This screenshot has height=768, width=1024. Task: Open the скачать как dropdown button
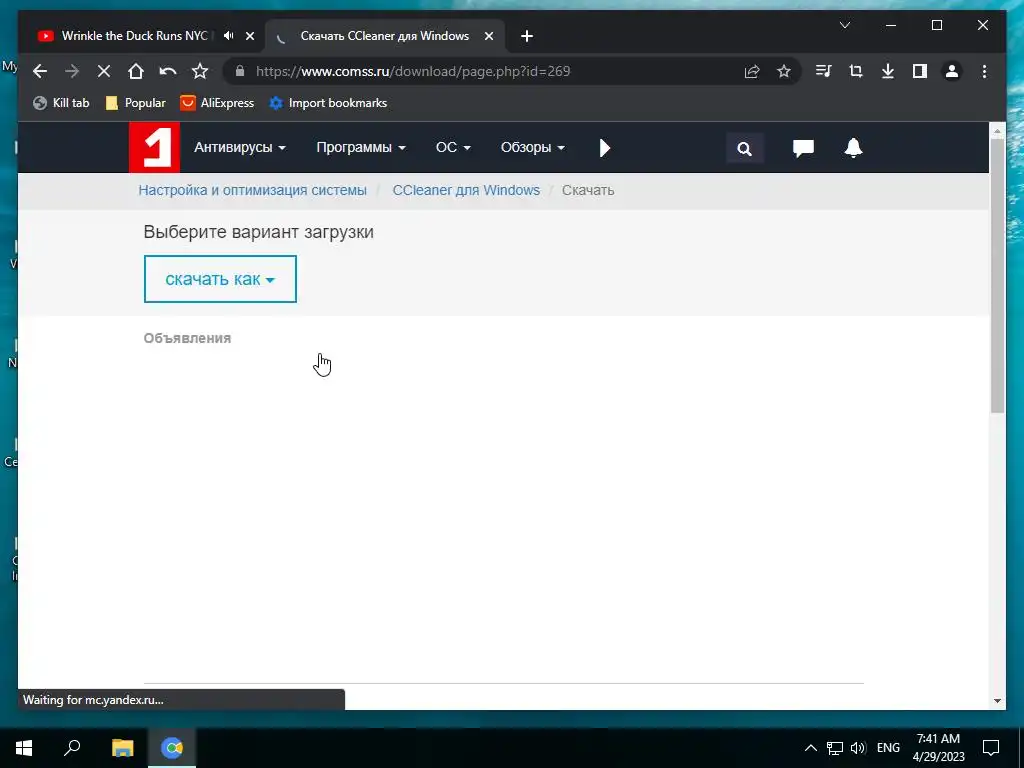point(220,279)
